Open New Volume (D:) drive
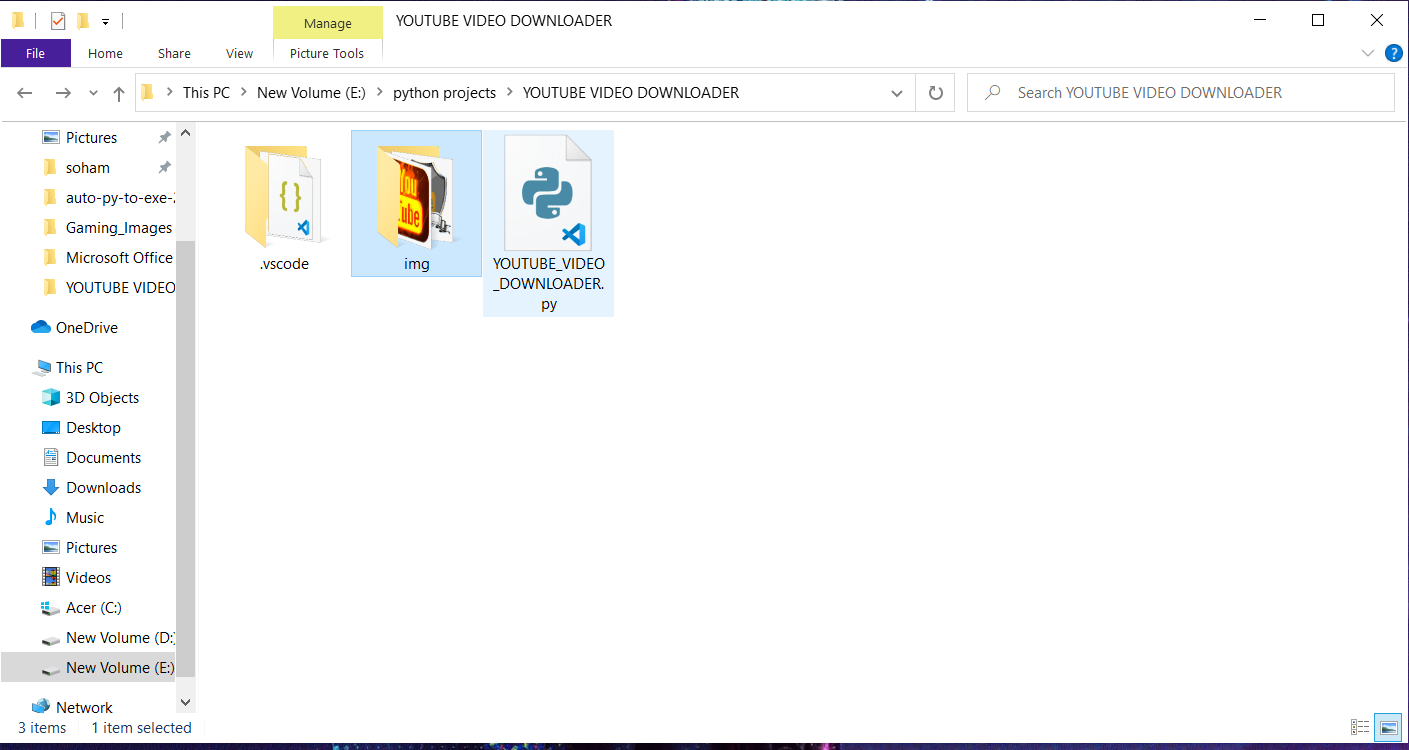Viewport: 1409px width, 750px height. coord(120,638)
